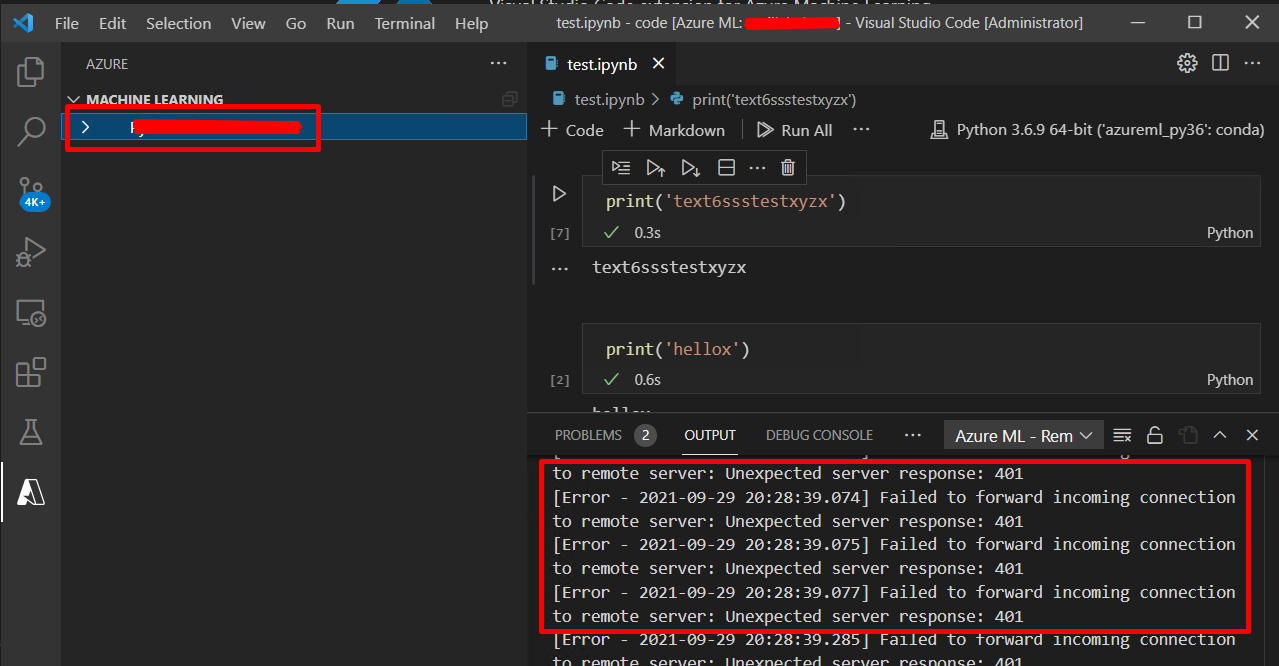Open the notebook settings gear icon

[1187, 63]
